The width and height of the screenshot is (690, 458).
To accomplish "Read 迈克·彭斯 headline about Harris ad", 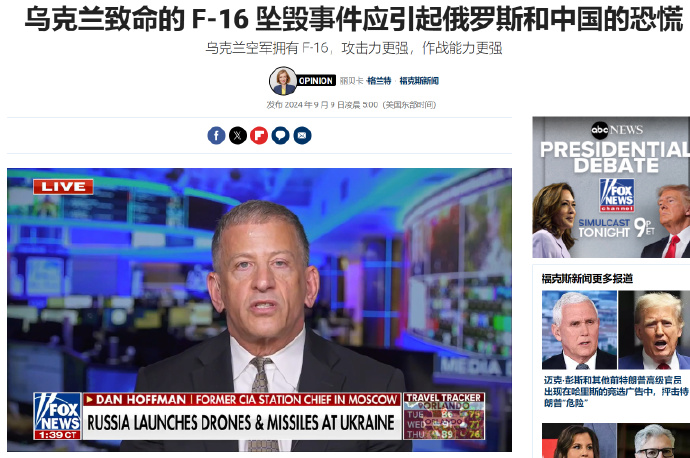I will (x=616, y=391).
